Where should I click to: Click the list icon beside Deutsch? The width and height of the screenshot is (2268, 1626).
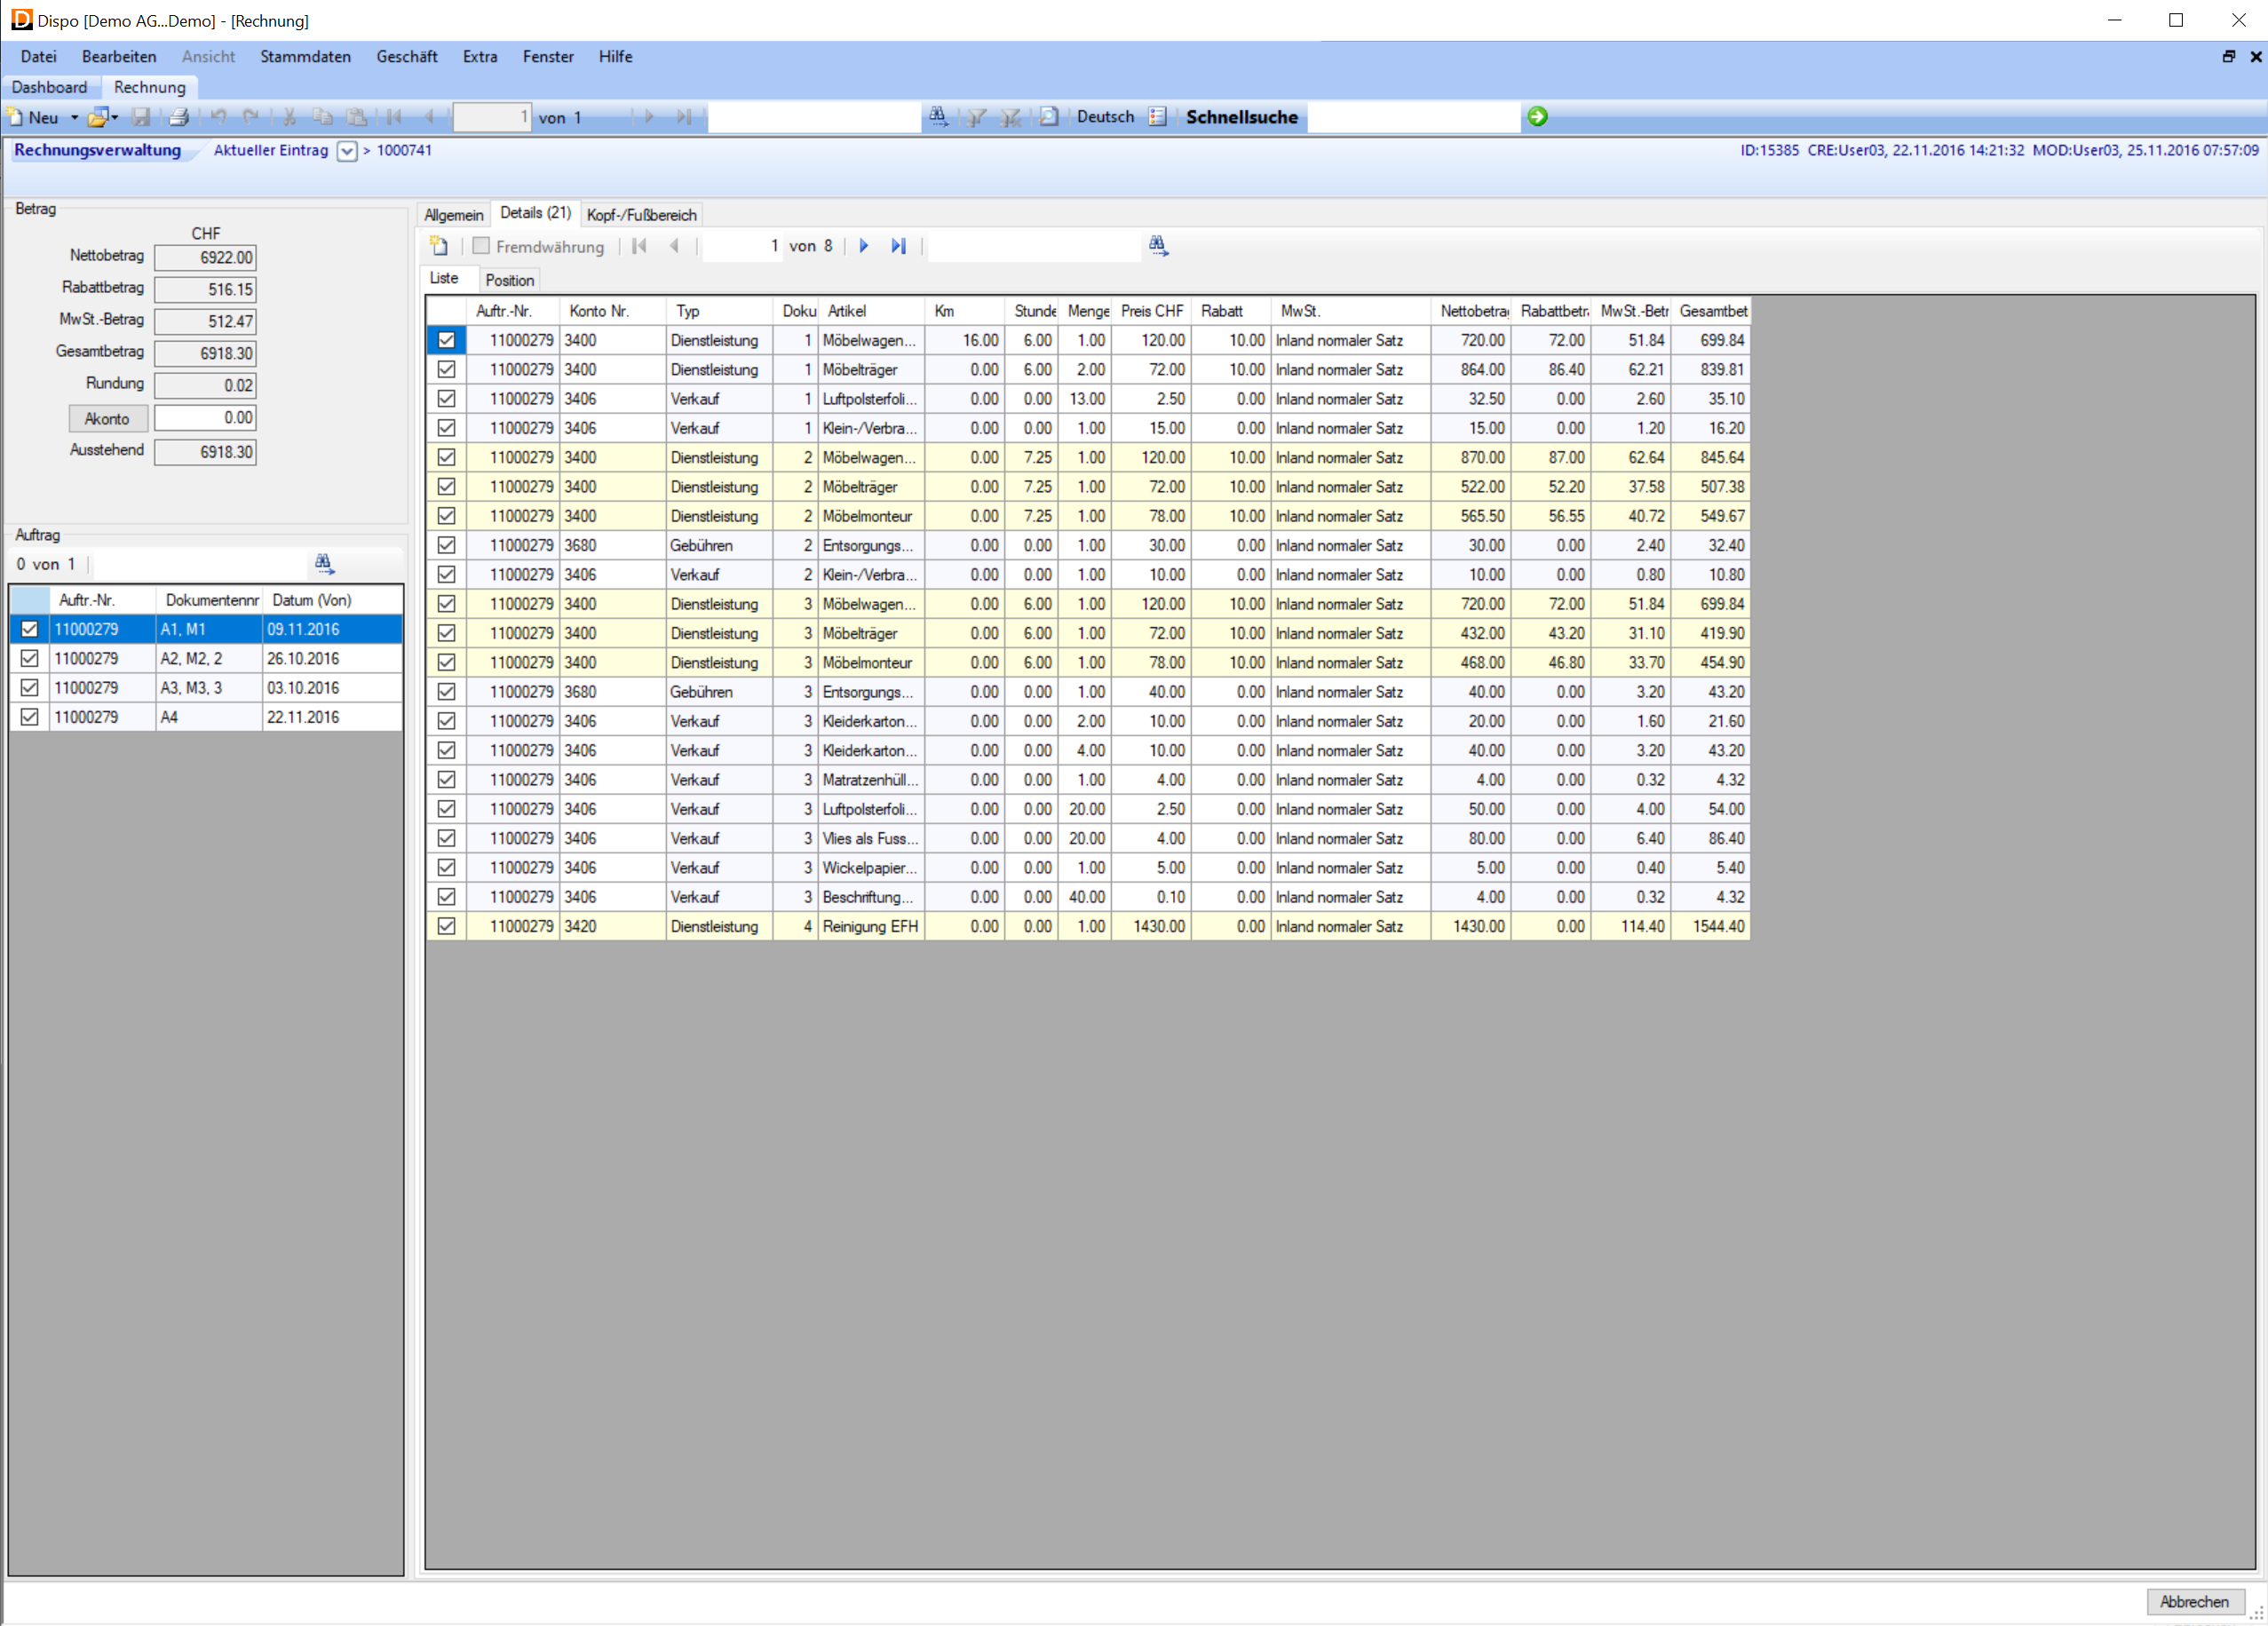click(1157, 117)
